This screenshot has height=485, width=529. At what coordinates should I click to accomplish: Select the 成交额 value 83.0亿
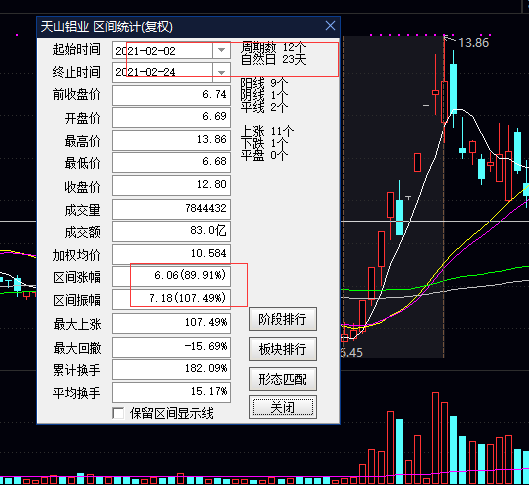click(x=171, y=231)
